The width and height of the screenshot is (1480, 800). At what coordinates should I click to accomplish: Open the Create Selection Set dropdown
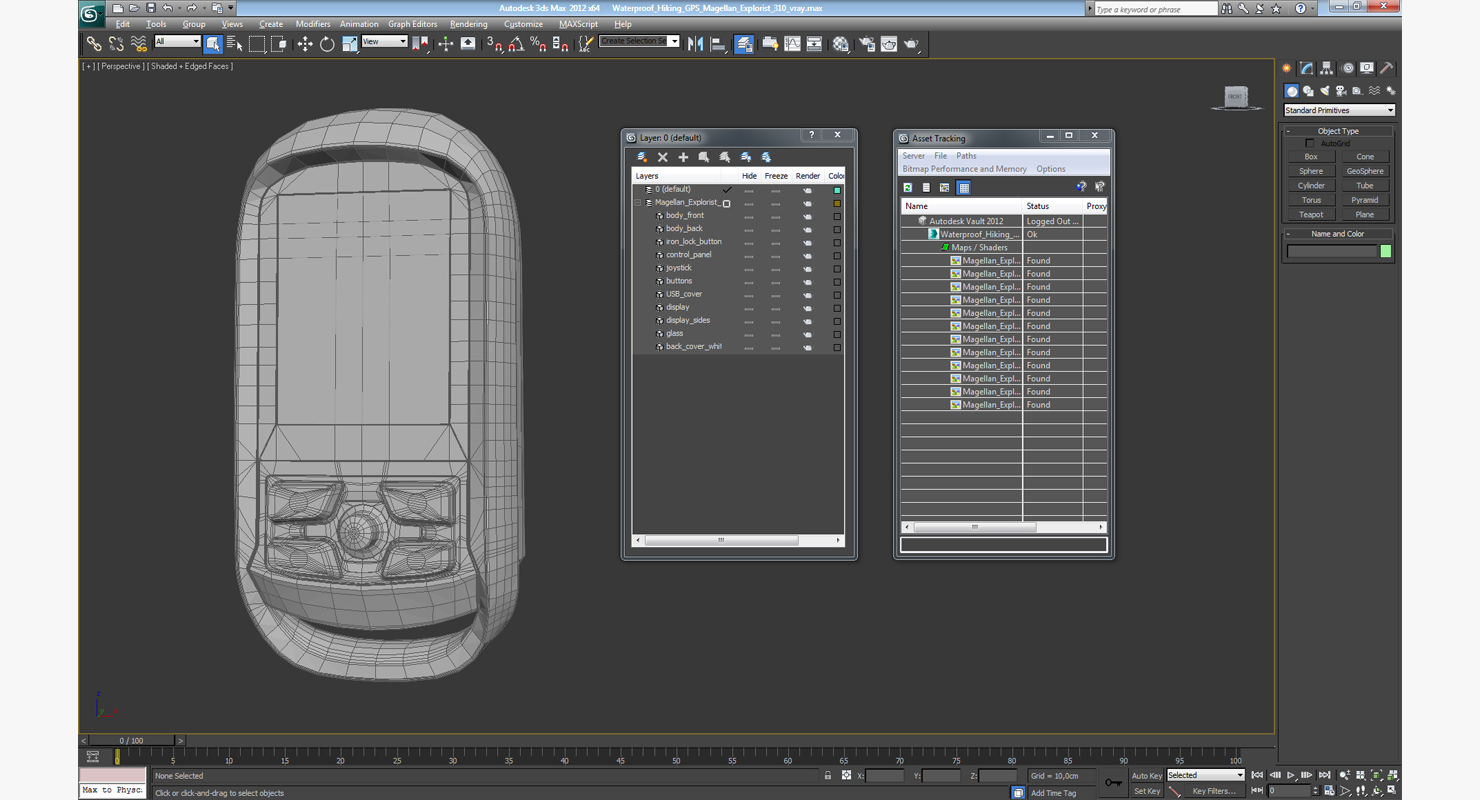coord(639,41)
